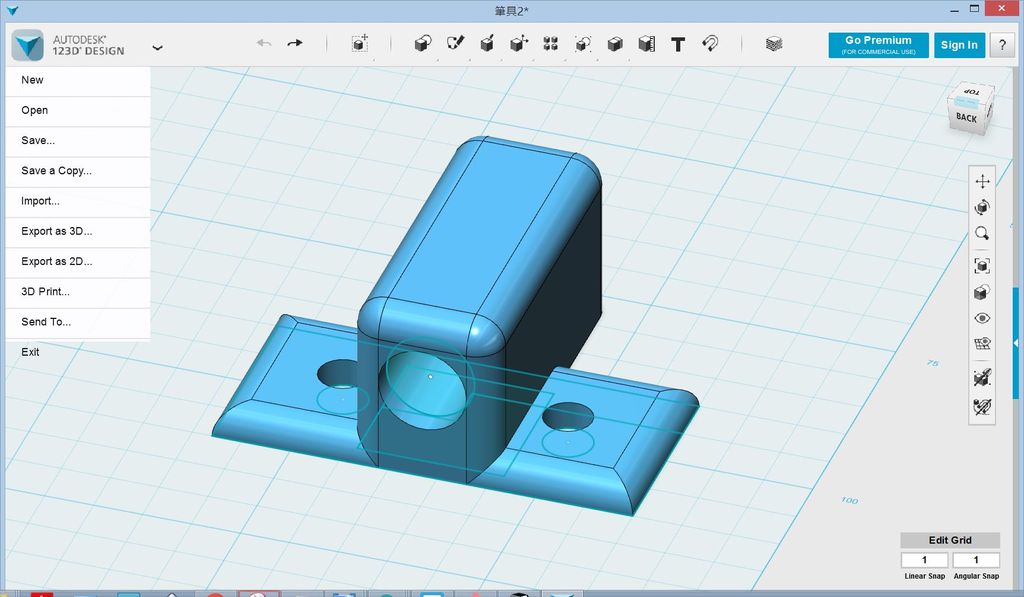Image resolution: width=1024 pixels, height=597 pixels.
Task: Open the help question mark button
Action: (1002, 45)
